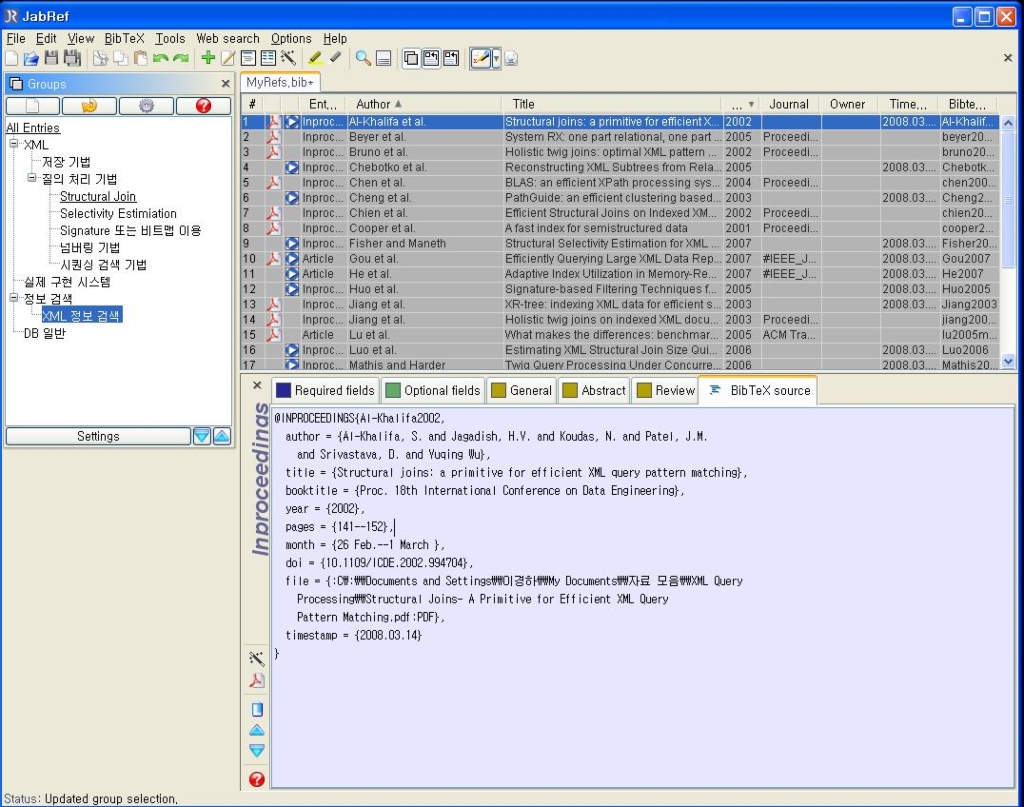Switch to the Optional fields tab

[433, 390]
